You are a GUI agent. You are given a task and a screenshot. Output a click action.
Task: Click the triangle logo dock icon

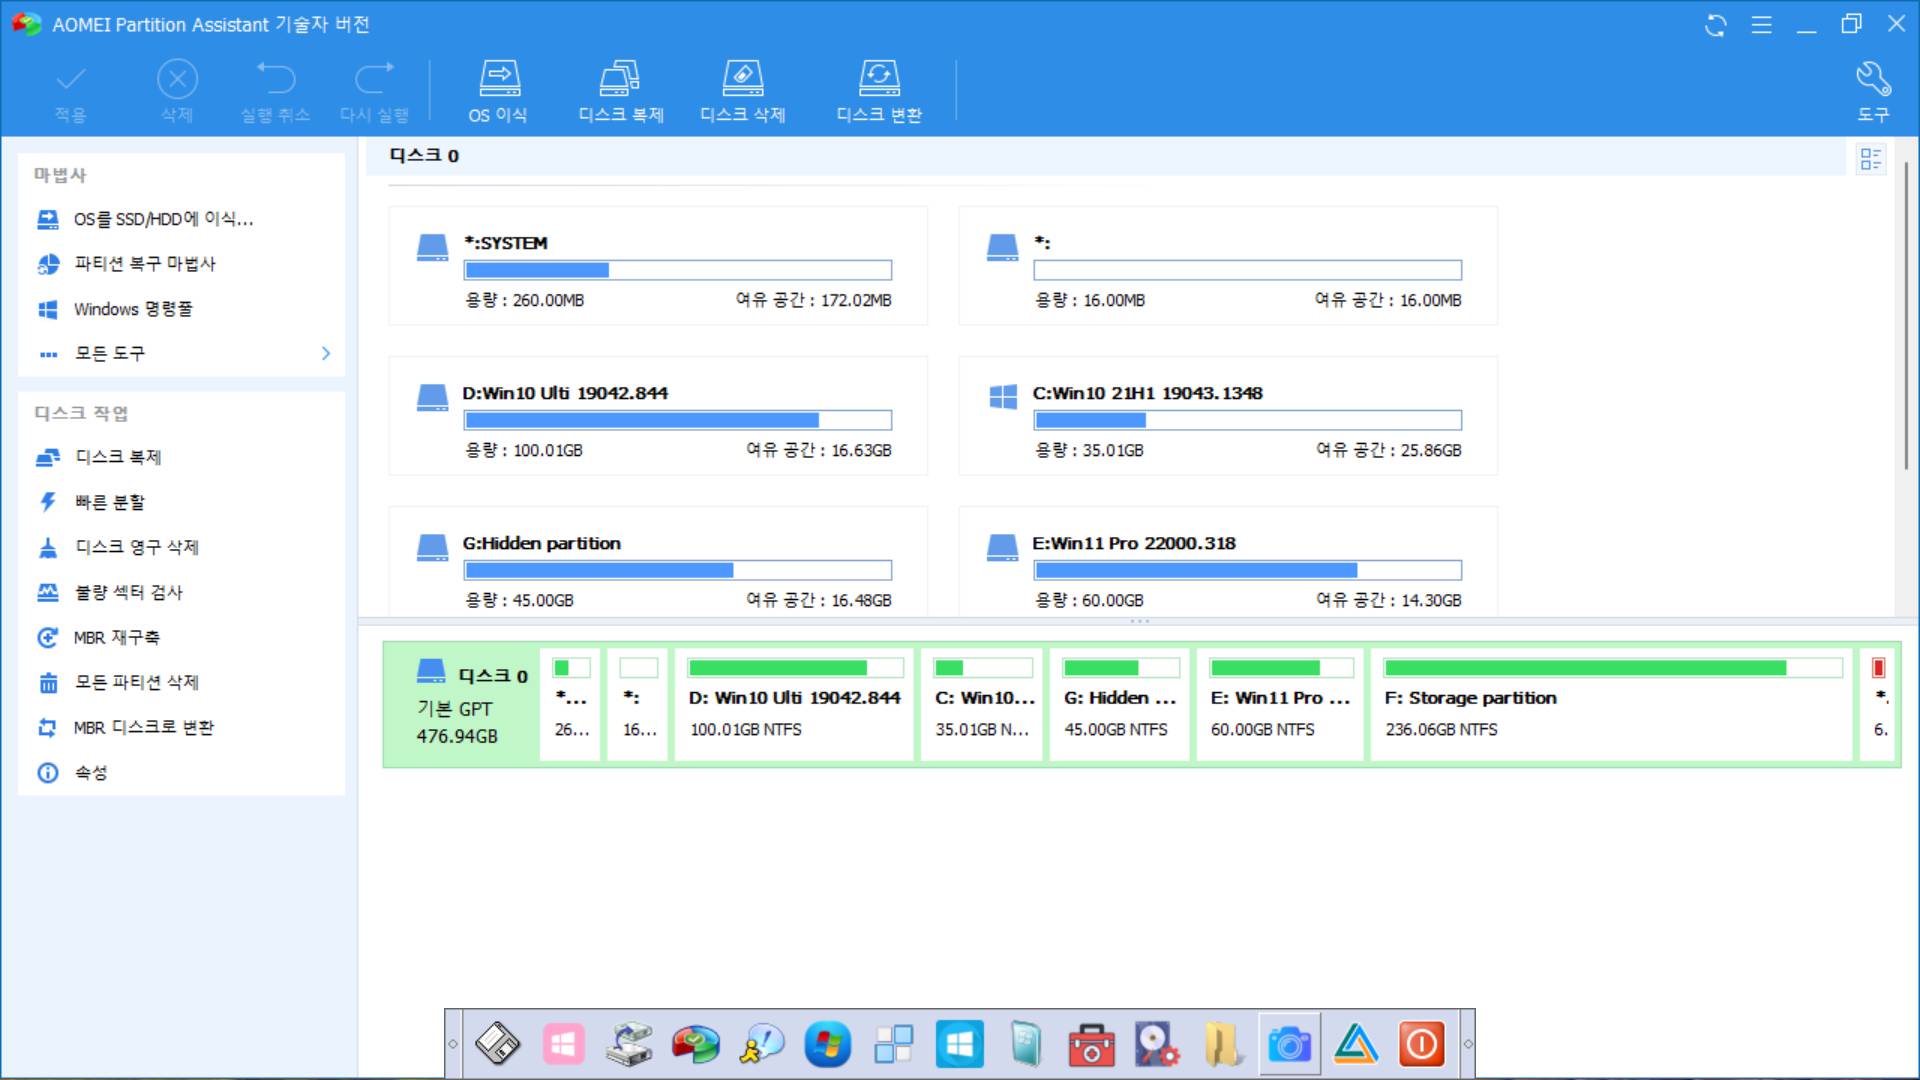point(1356,1044)
